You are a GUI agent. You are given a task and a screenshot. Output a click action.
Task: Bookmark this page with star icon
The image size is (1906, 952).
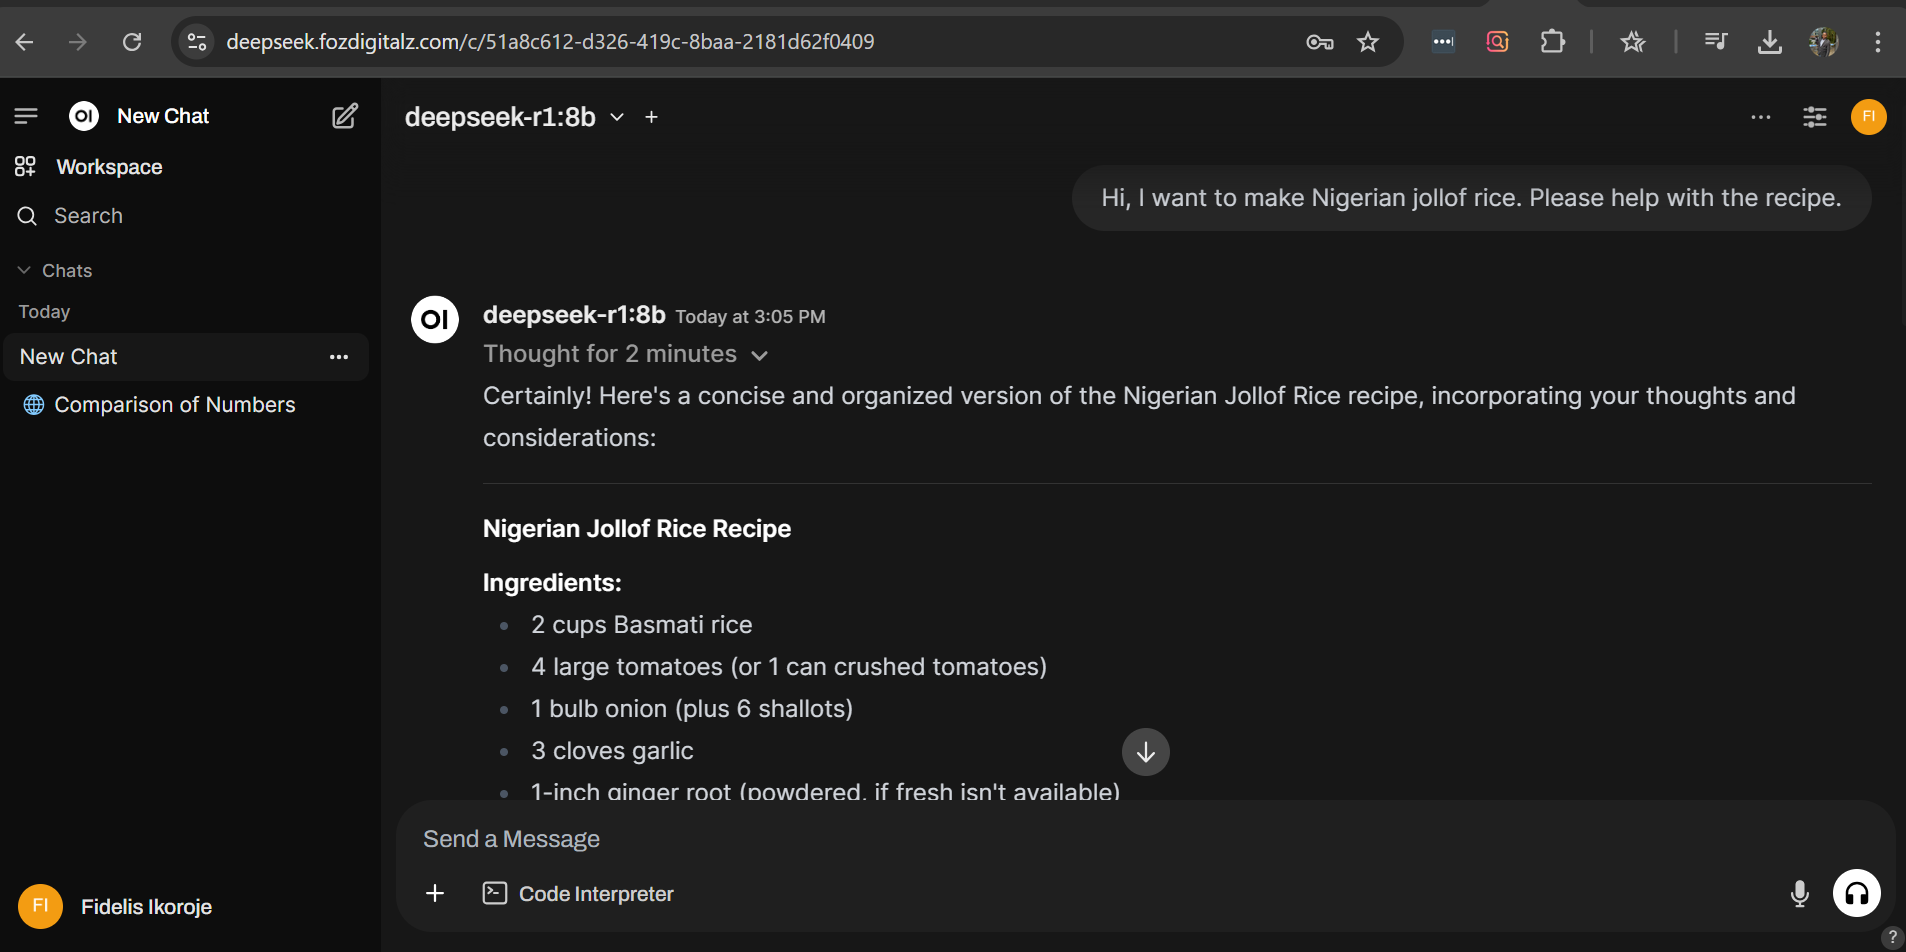tap(1368, 42)
